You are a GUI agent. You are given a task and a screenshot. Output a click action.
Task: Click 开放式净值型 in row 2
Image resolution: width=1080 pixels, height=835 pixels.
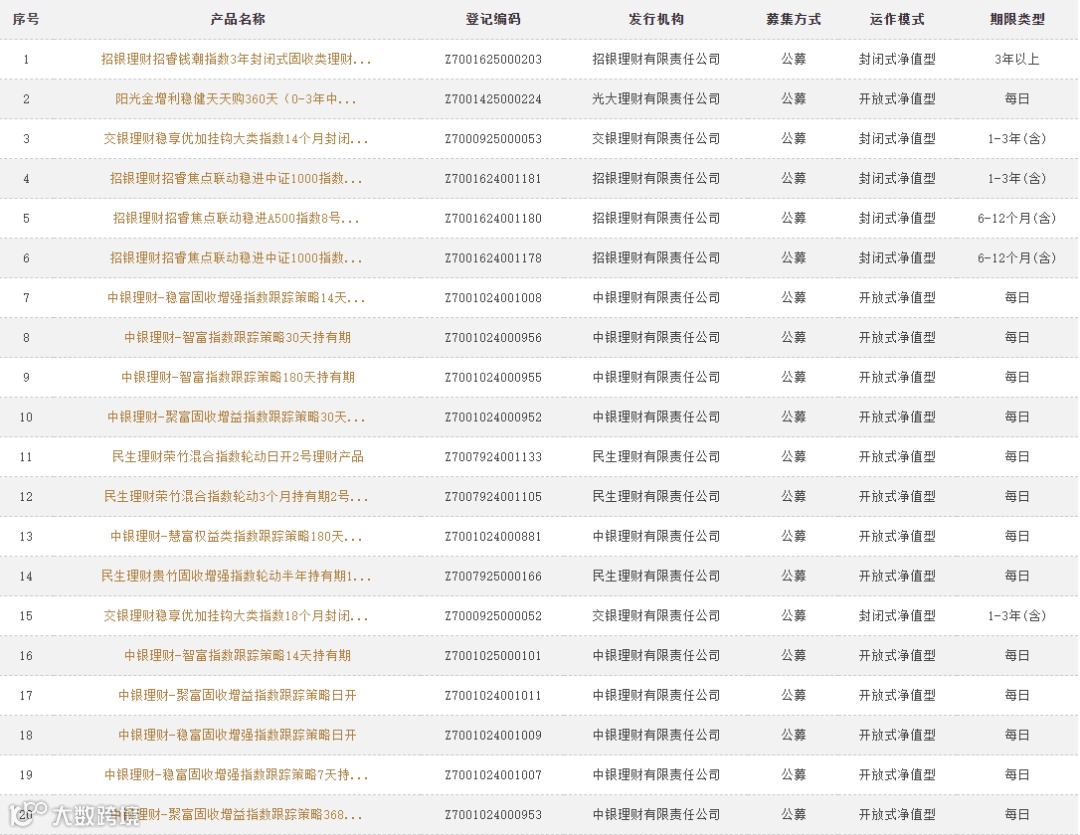(x=897, y=99)
